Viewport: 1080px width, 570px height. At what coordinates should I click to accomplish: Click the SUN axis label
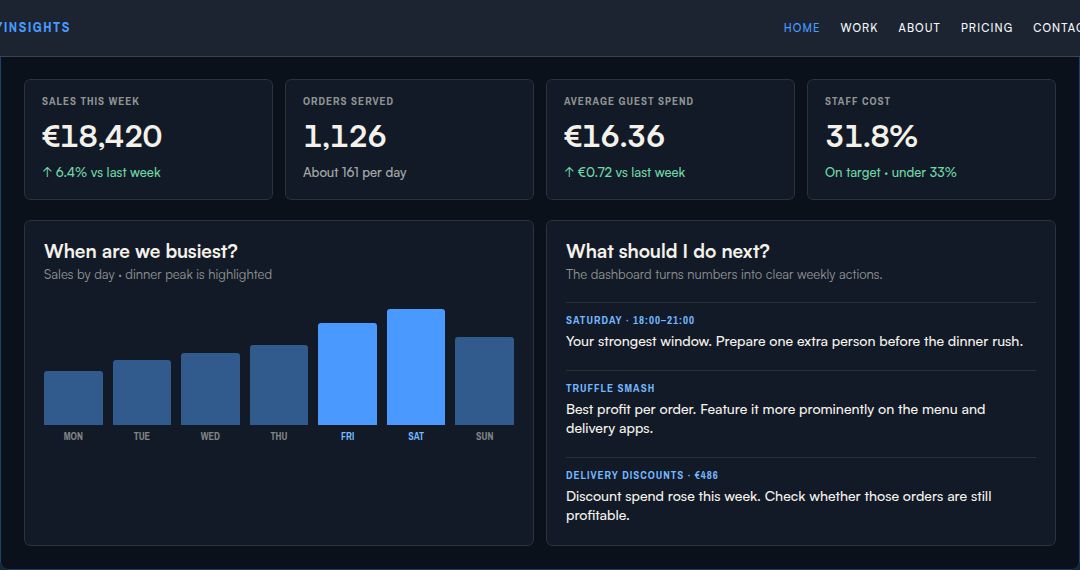(x=484, y=436)
